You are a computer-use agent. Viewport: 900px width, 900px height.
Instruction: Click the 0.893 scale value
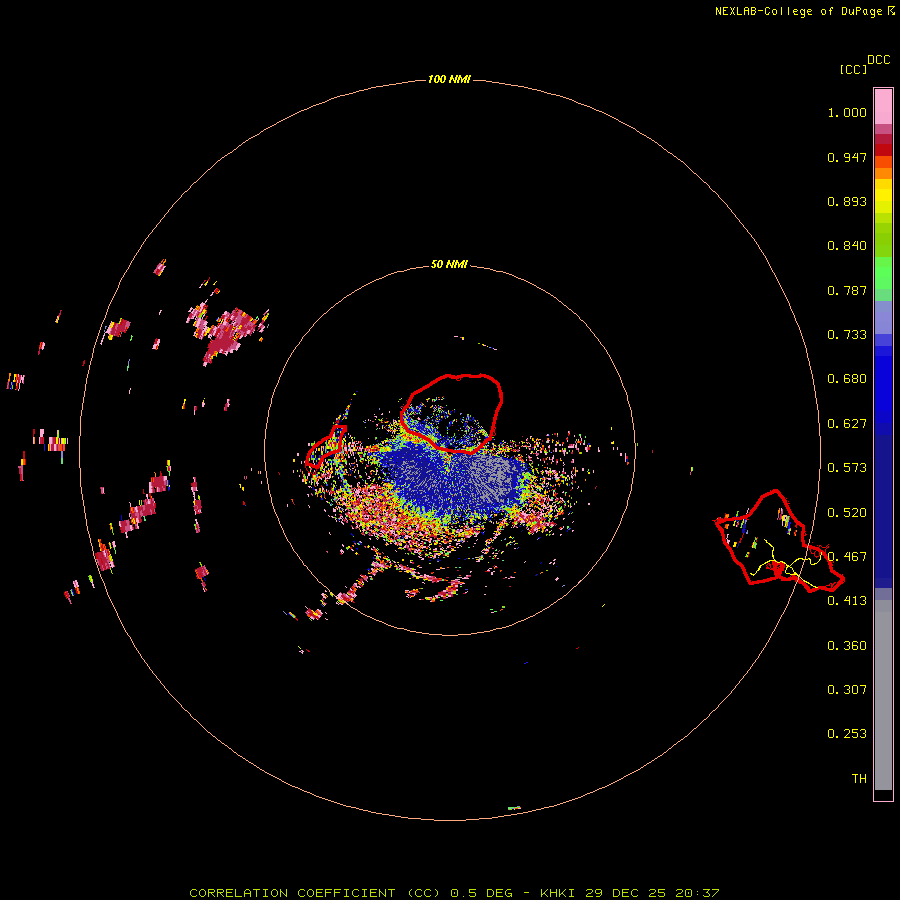coord(847,201)
